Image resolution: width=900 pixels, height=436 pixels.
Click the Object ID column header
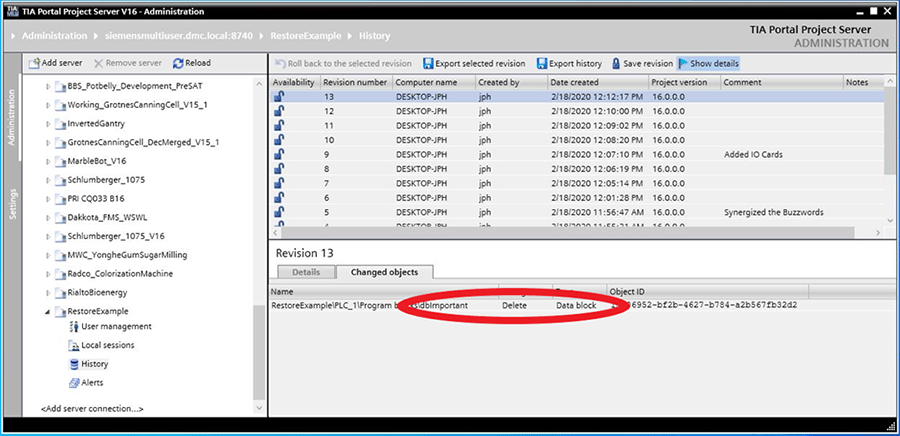pos(708,291)
